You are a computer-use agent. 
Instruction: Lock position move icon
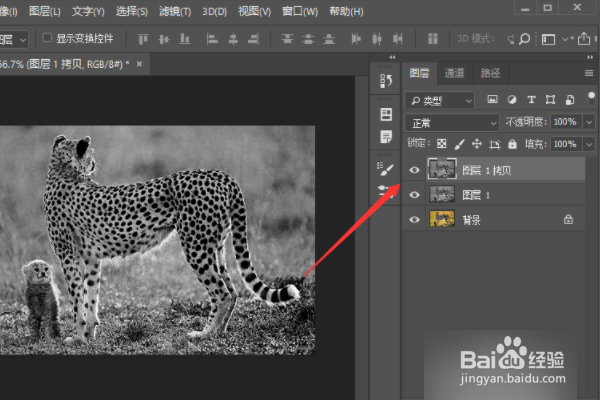477,144
